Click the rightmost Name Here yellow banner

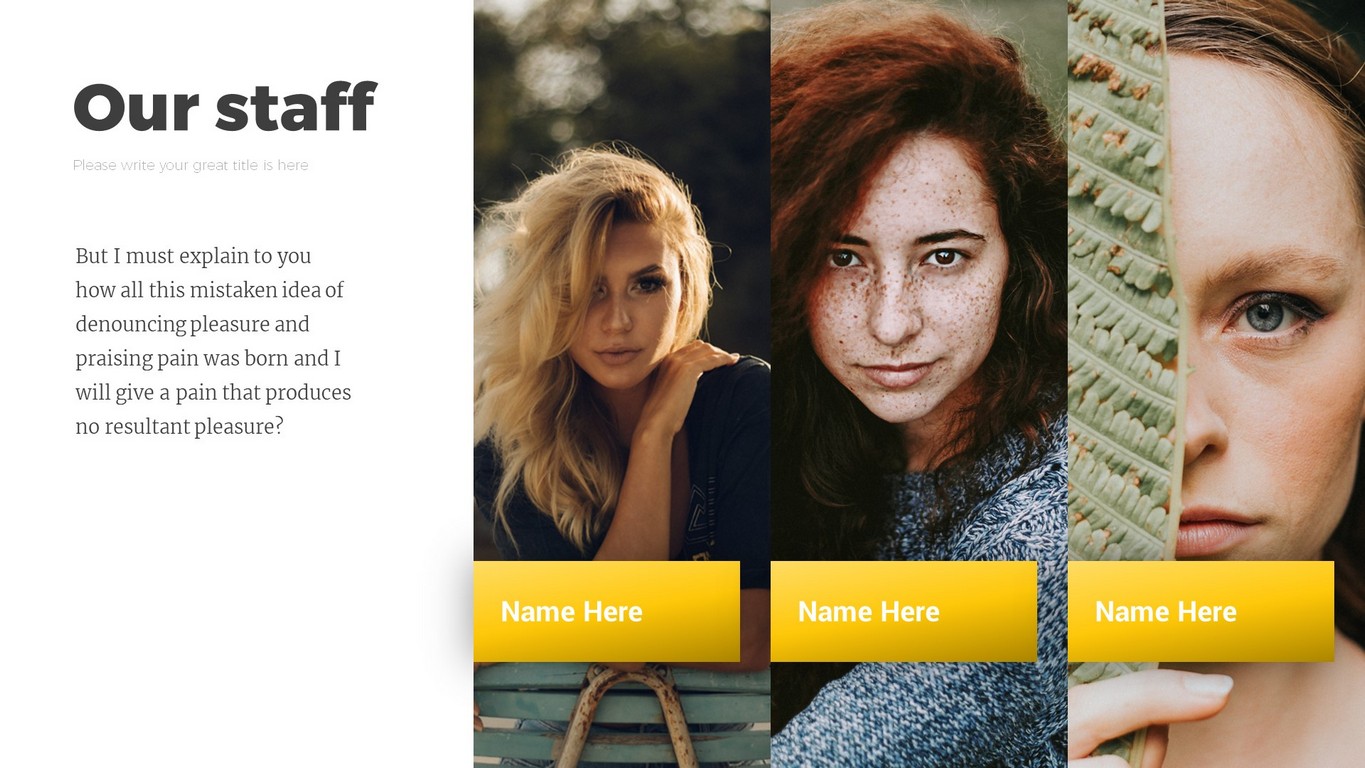tap(1200, 611)
